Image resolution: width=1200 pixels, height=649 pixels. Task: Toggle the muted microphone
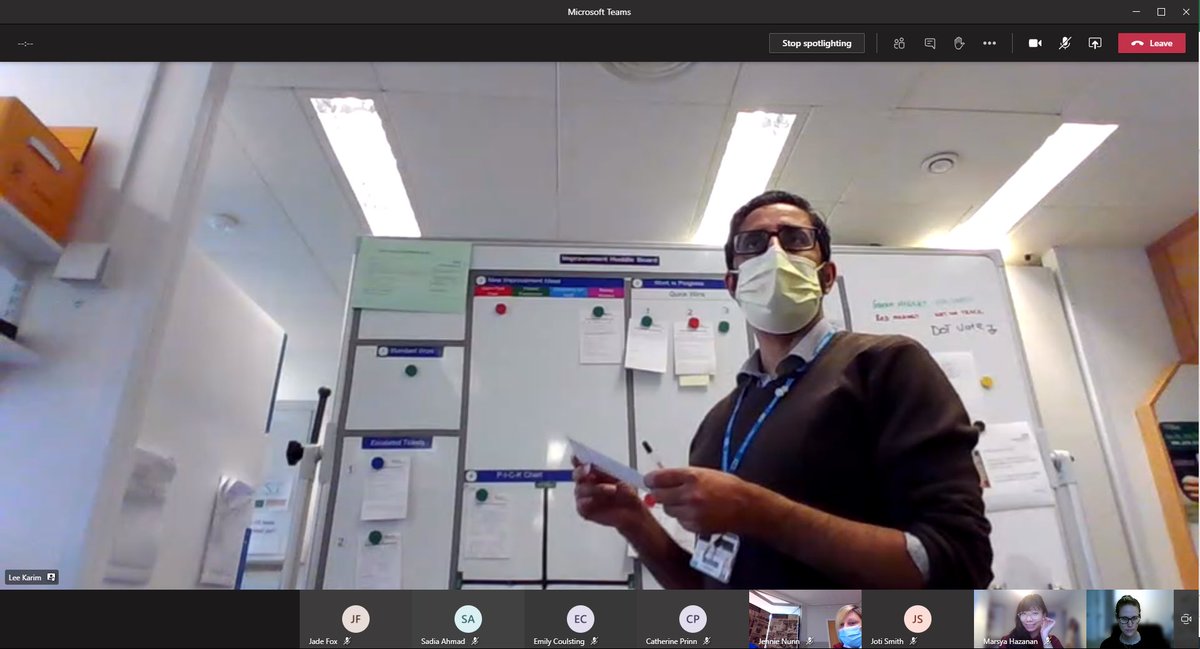[1065, 43]
